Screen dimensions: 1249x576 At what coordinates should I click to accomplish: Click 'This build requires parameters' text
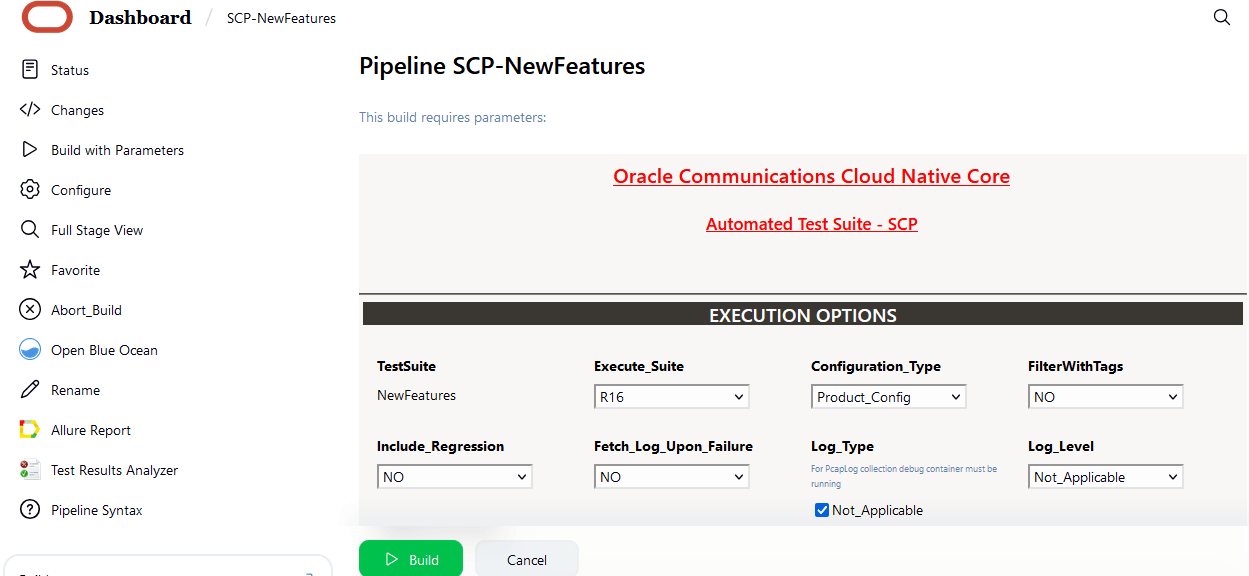click(x=453, y=117)
